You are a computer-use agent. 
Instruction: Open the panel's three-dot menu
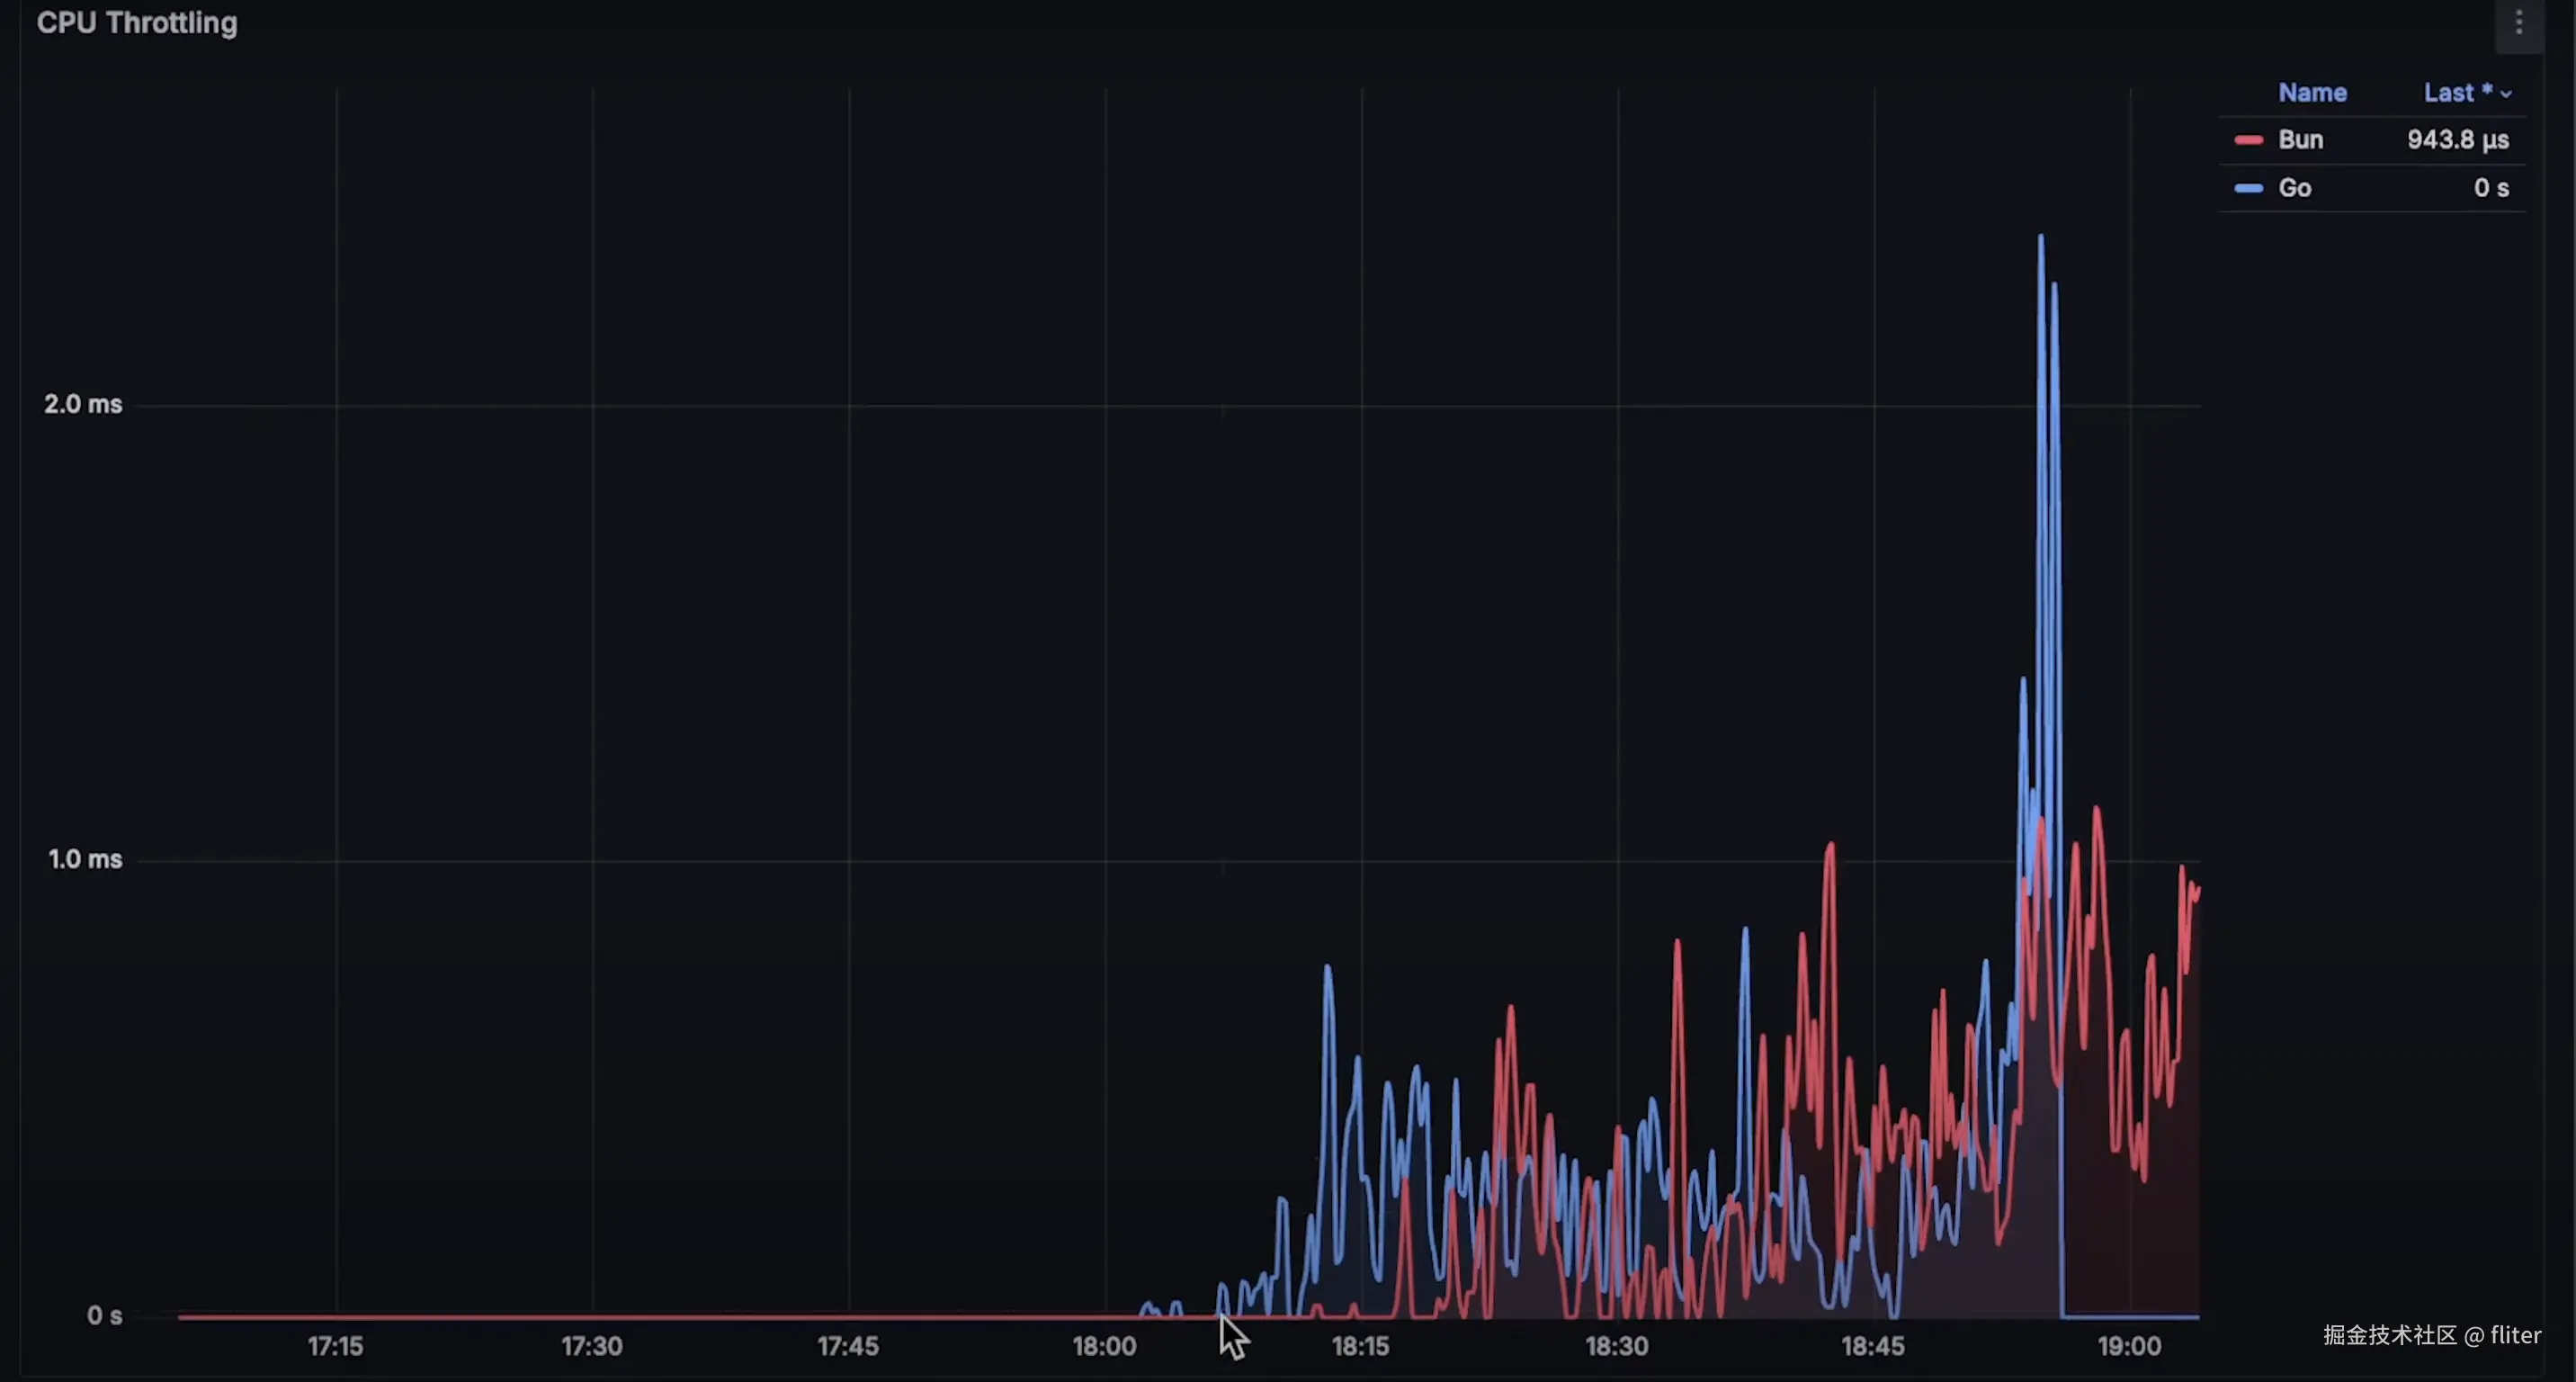[2518, 22]
